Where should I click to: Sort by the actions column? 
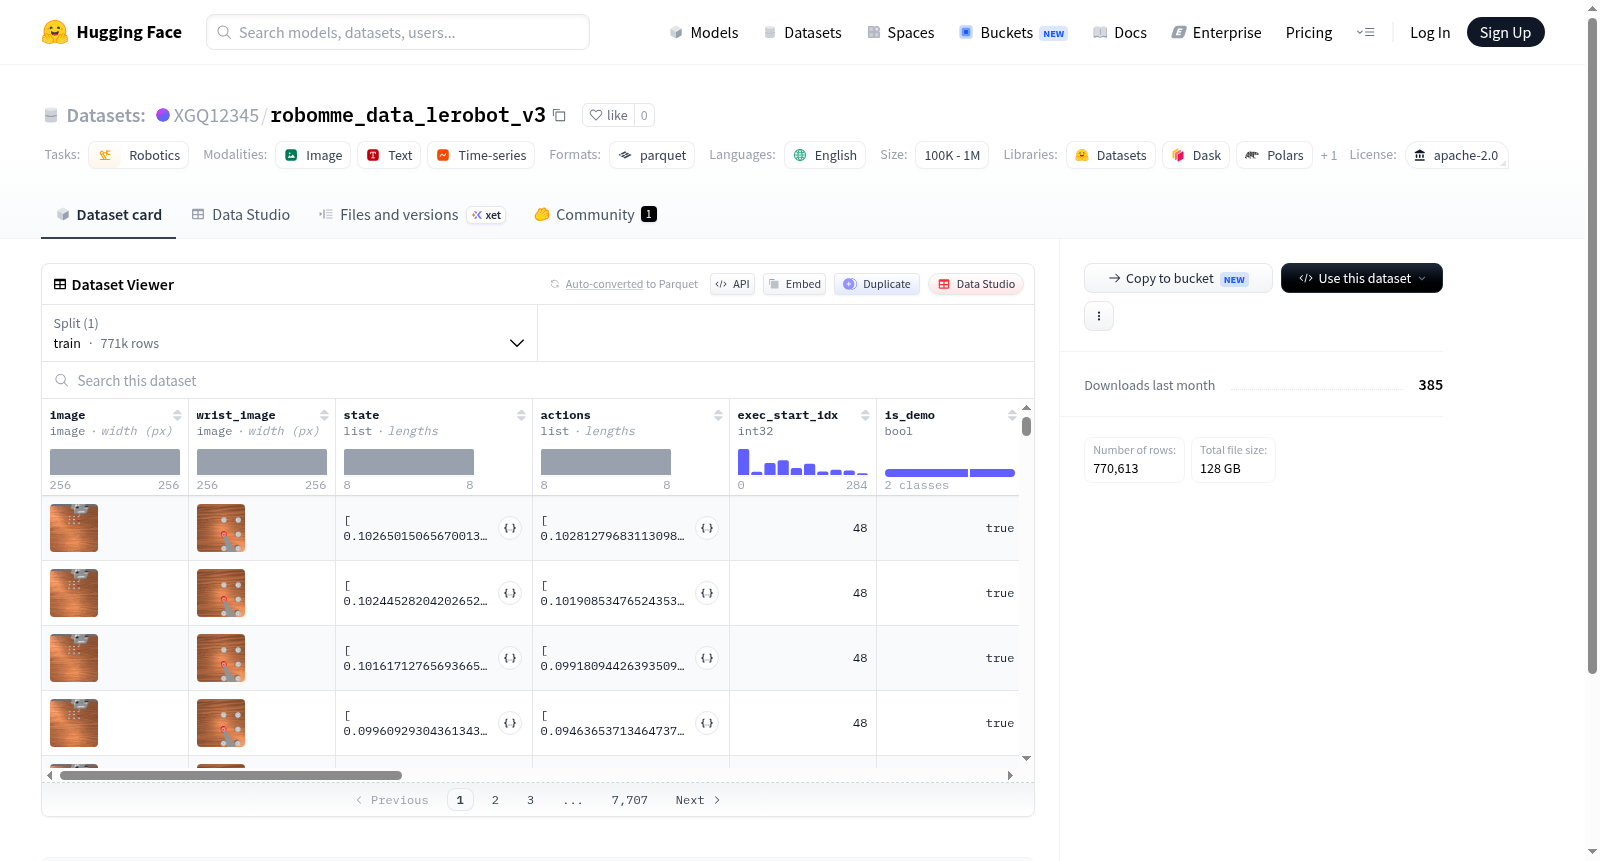point(718,415)
